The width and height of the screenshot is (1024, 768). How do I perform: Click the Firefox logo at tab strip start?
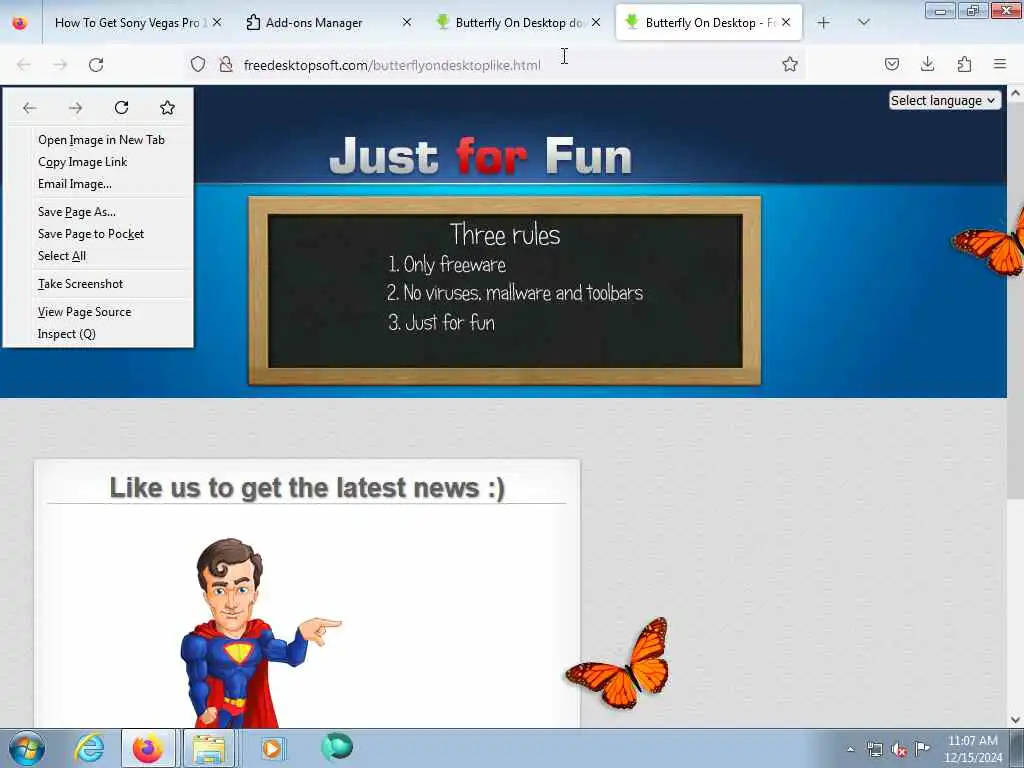(20, 23)
